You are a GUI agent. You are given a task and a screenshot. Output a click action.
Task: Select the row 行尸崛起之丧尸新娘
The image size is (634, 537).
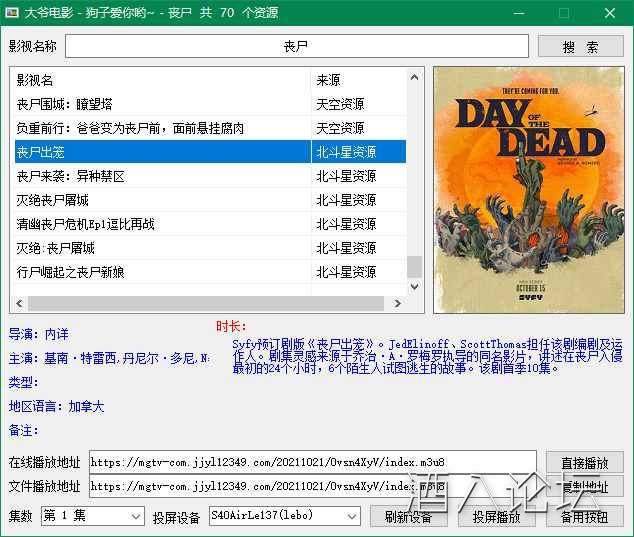[x=210, y=272]
